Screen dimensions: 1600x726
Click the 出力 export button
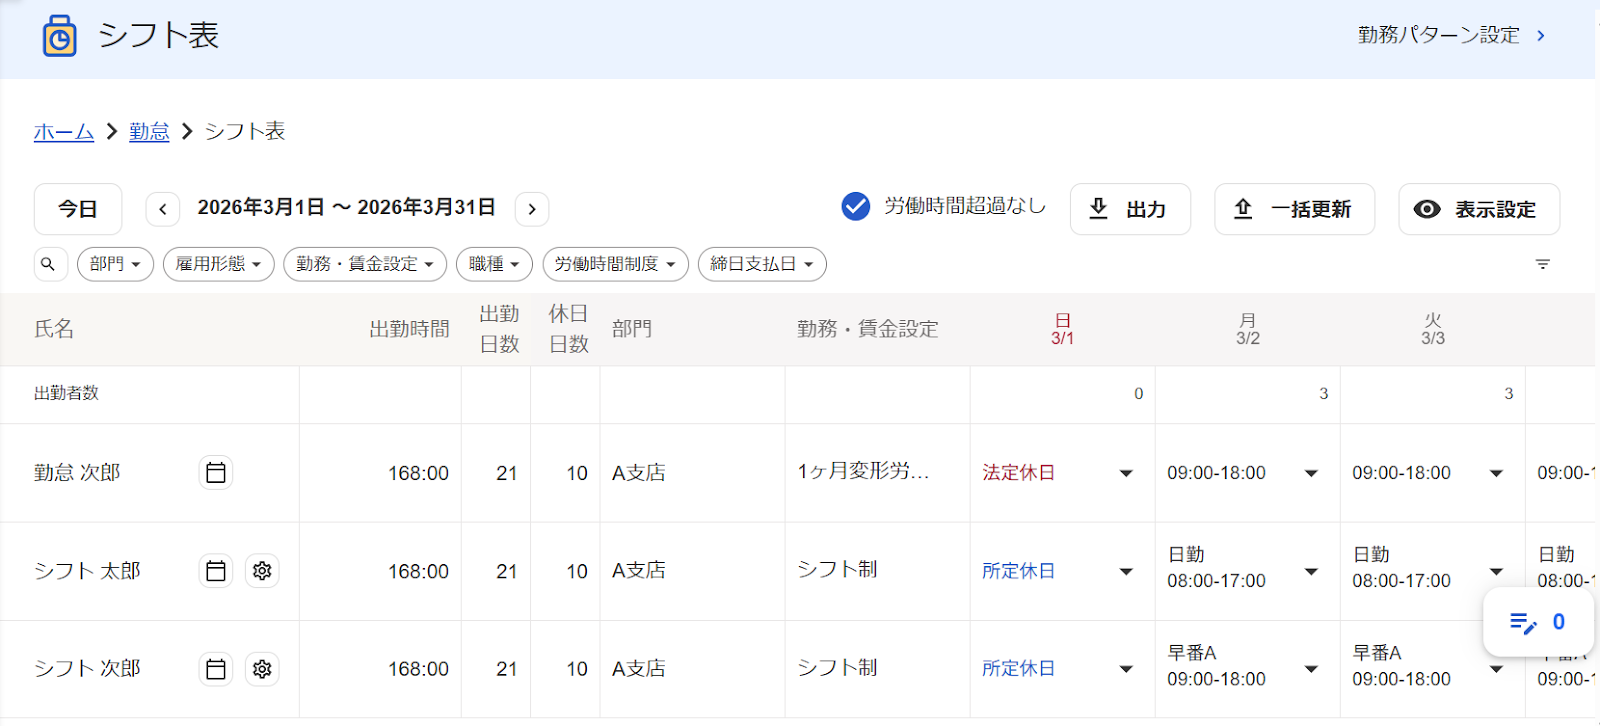1130,209
